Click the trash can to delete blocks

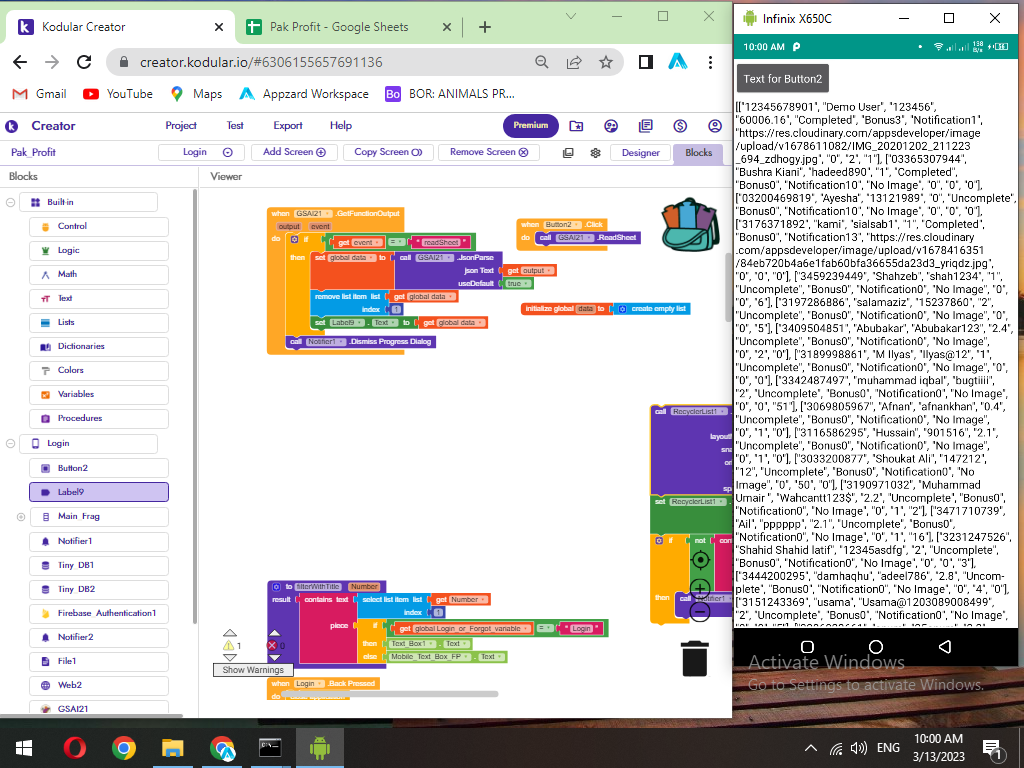pos(695,660)
